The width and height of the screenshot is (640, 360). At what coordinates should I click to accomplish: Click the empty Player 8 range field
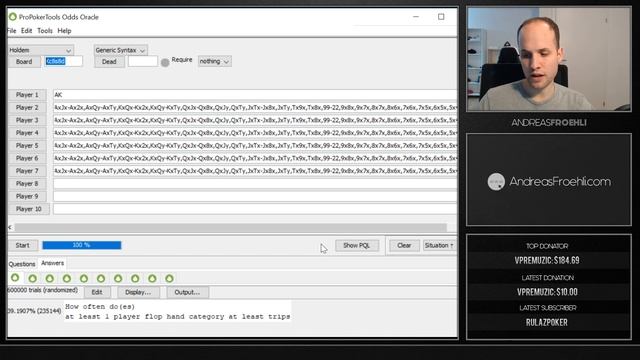point(255,183)
